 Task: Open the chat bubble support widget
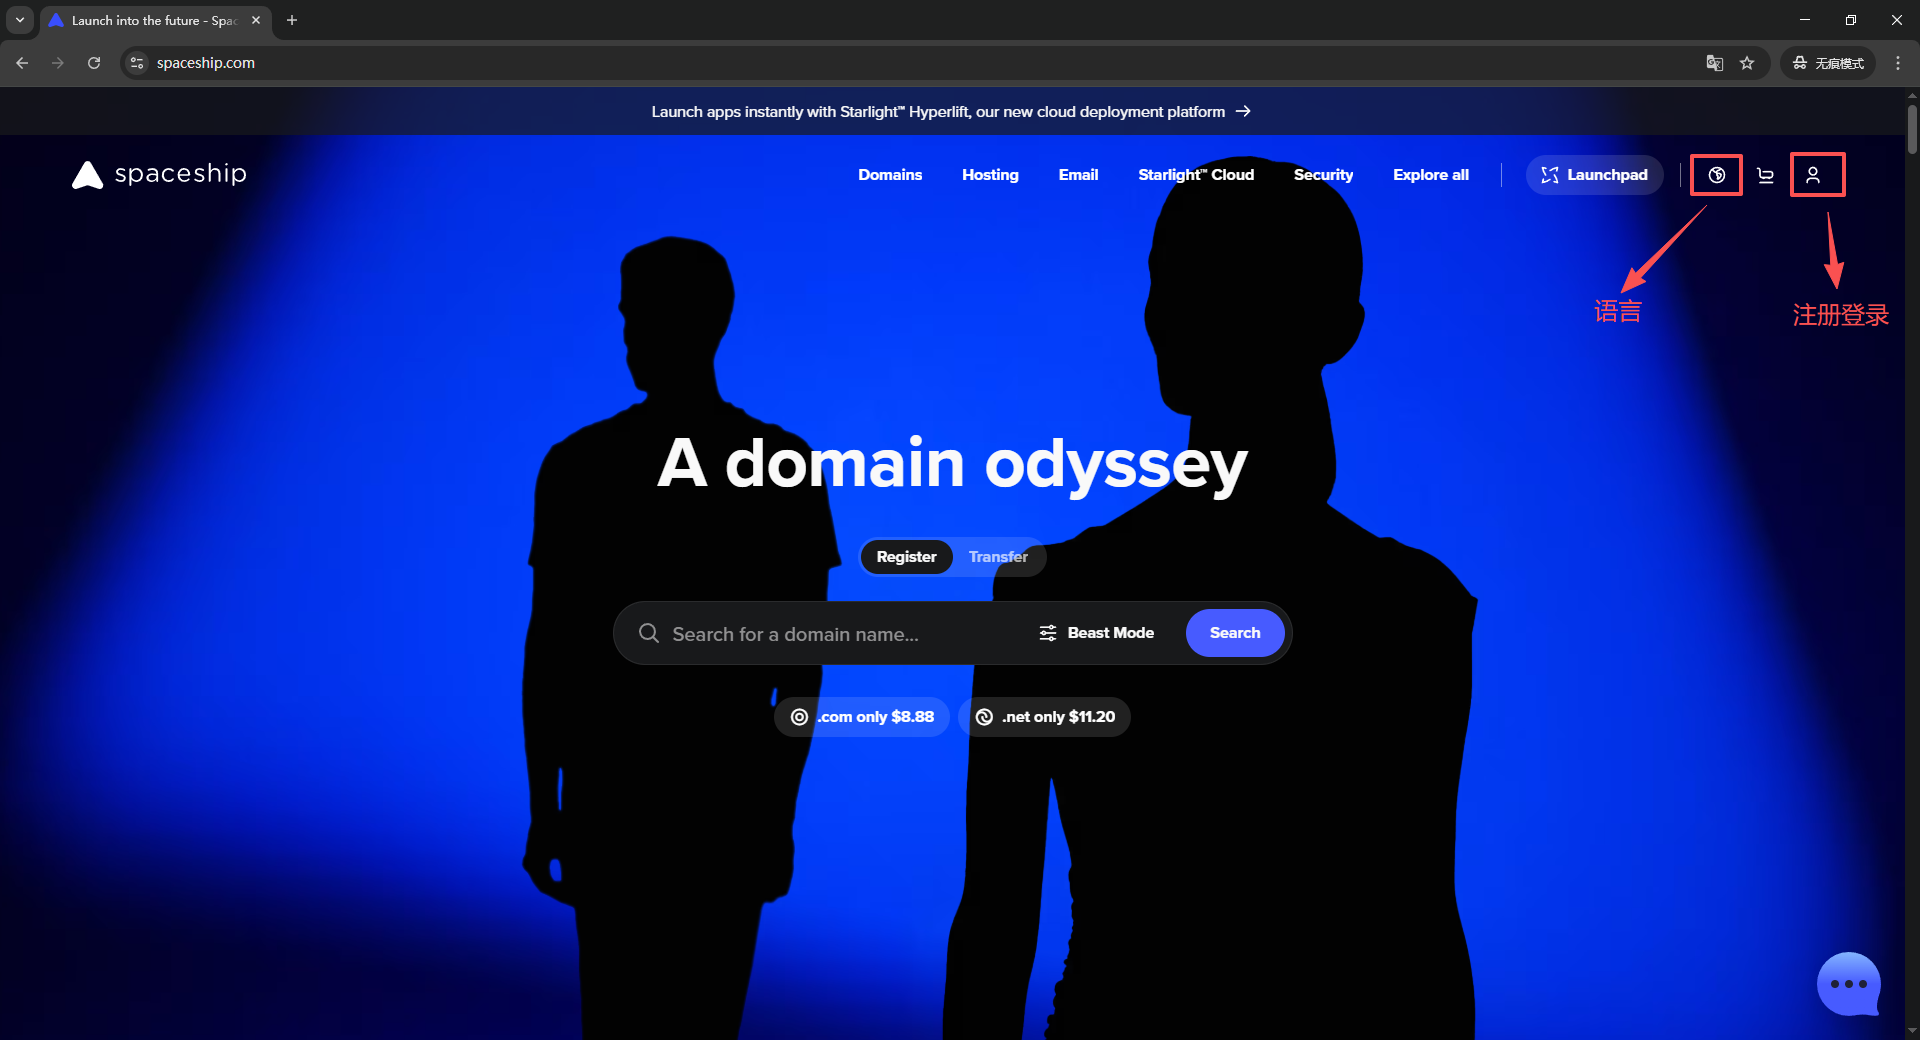click(x=1848, y=984)
